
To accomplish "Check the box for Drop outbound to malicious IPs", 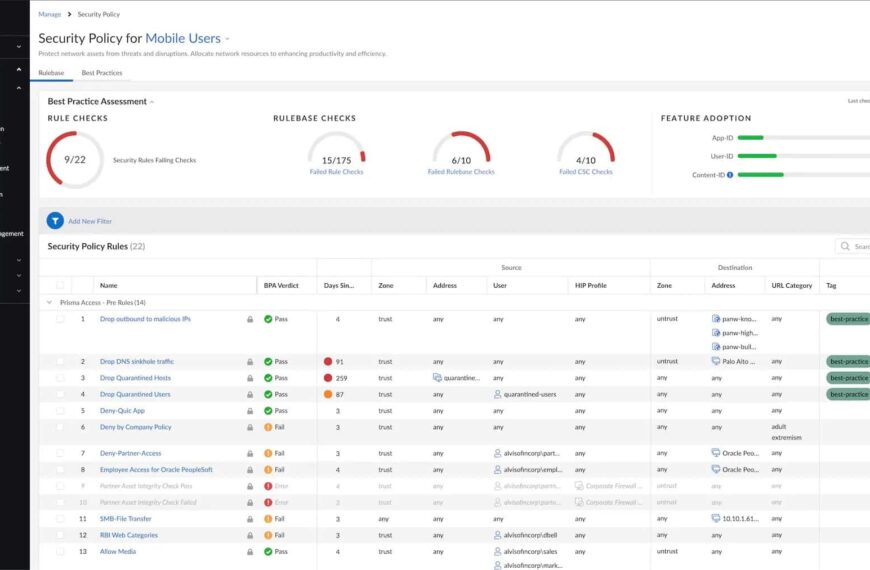I will coord(60,319).
